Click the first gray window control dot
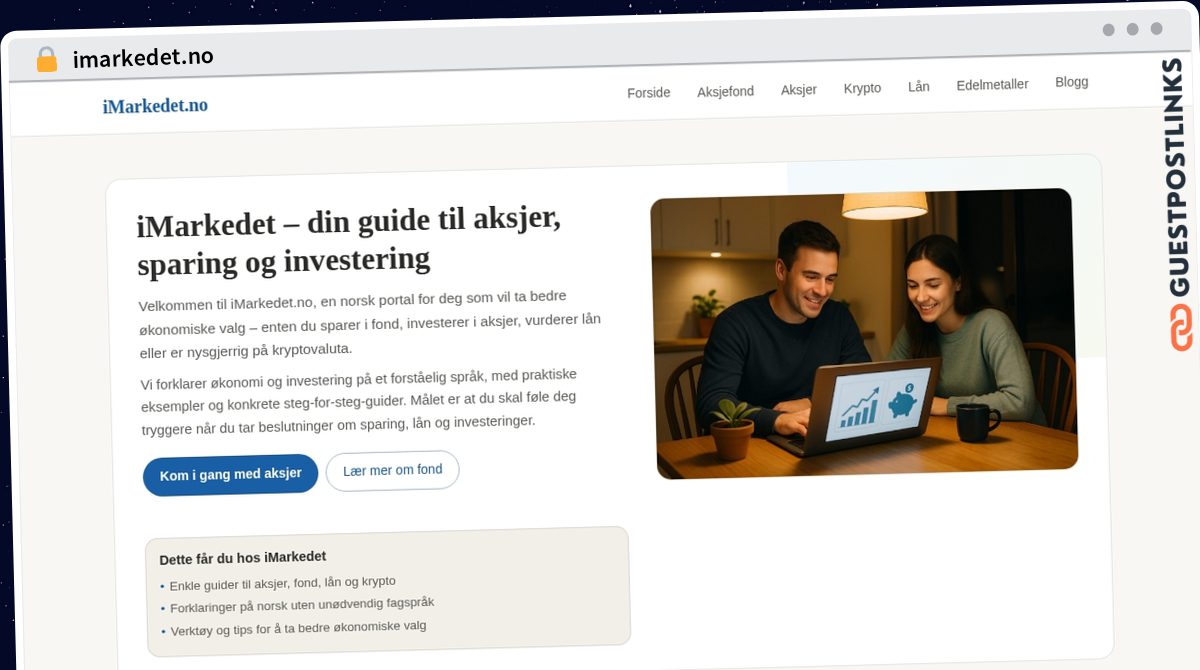Screen dimensions: 1200x670 tap(1108, 30)
